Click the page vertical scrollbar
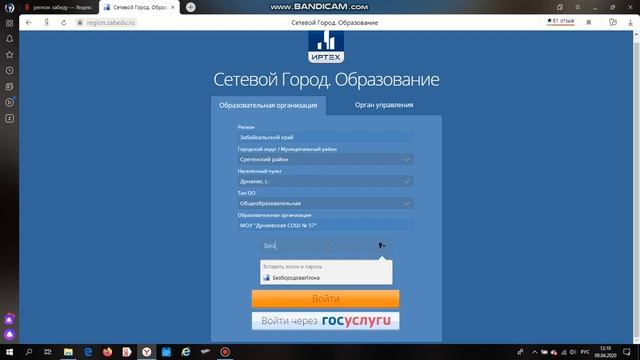Image resolution: width=640 pixels, height=360 pixels. point(636,188)
